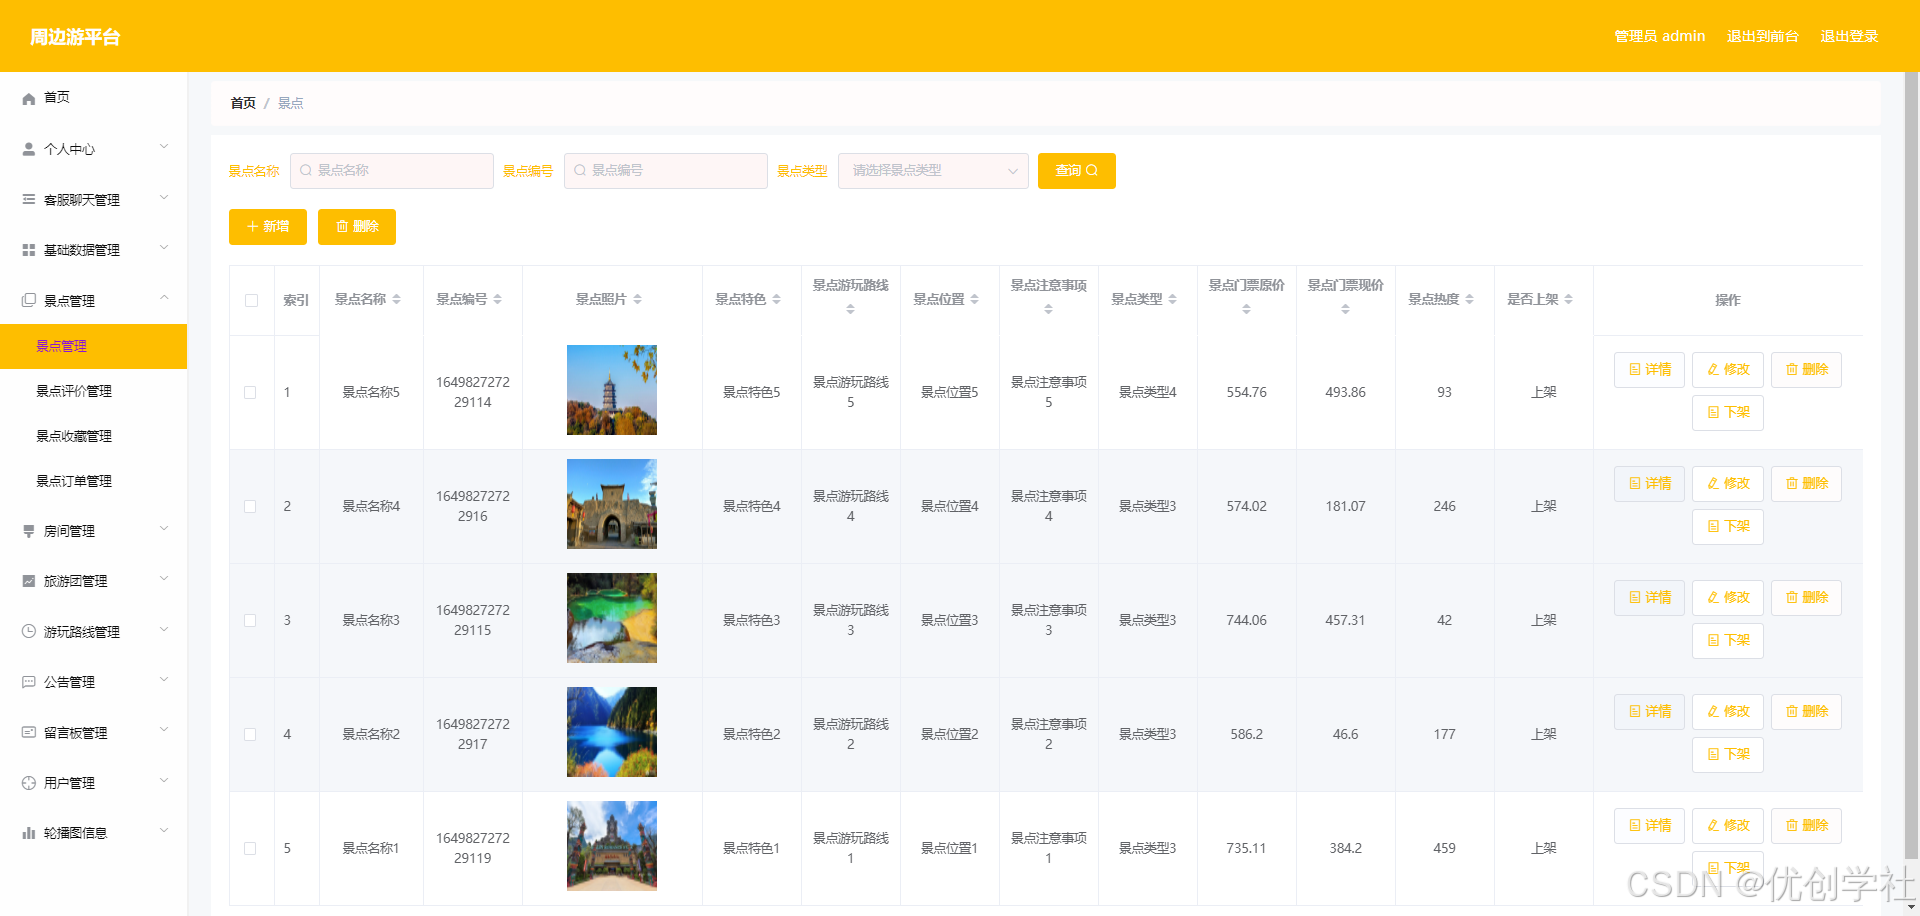Tick the select-all checkbox in table header

pyautogui.click(x=251, y=300)
